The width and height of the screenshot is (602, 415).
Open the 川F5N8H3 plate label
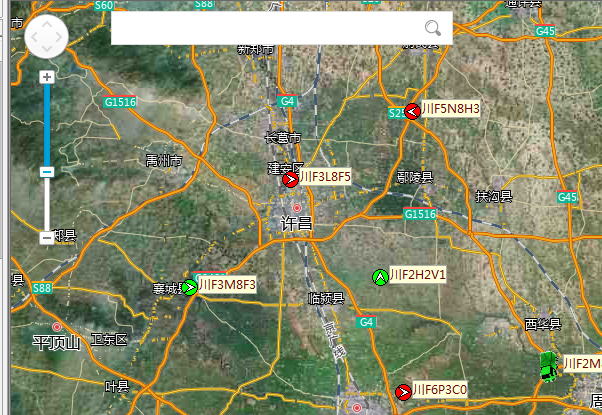click(450, 109)
